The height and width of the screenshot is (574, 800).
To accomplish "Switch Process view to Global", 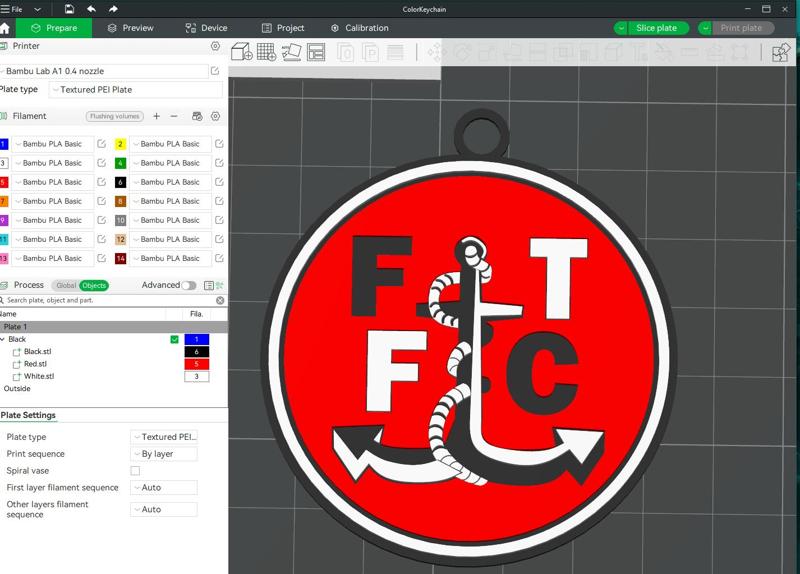I will pos(66,285).
